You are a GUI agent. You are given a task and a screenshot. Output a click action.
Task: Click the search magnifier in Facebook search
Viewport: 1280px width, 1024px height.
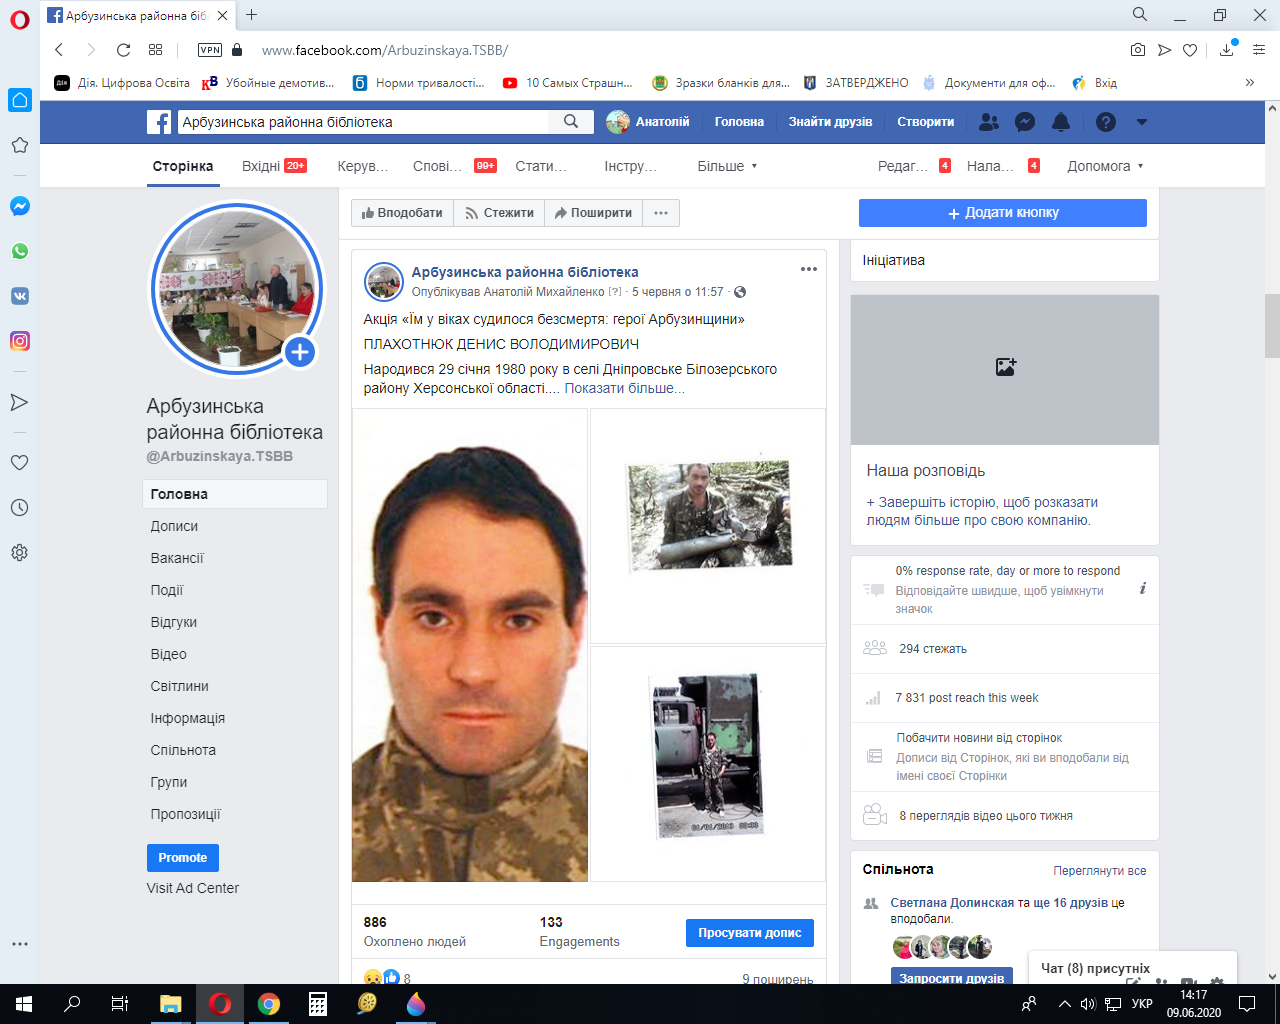pos(571,122)
